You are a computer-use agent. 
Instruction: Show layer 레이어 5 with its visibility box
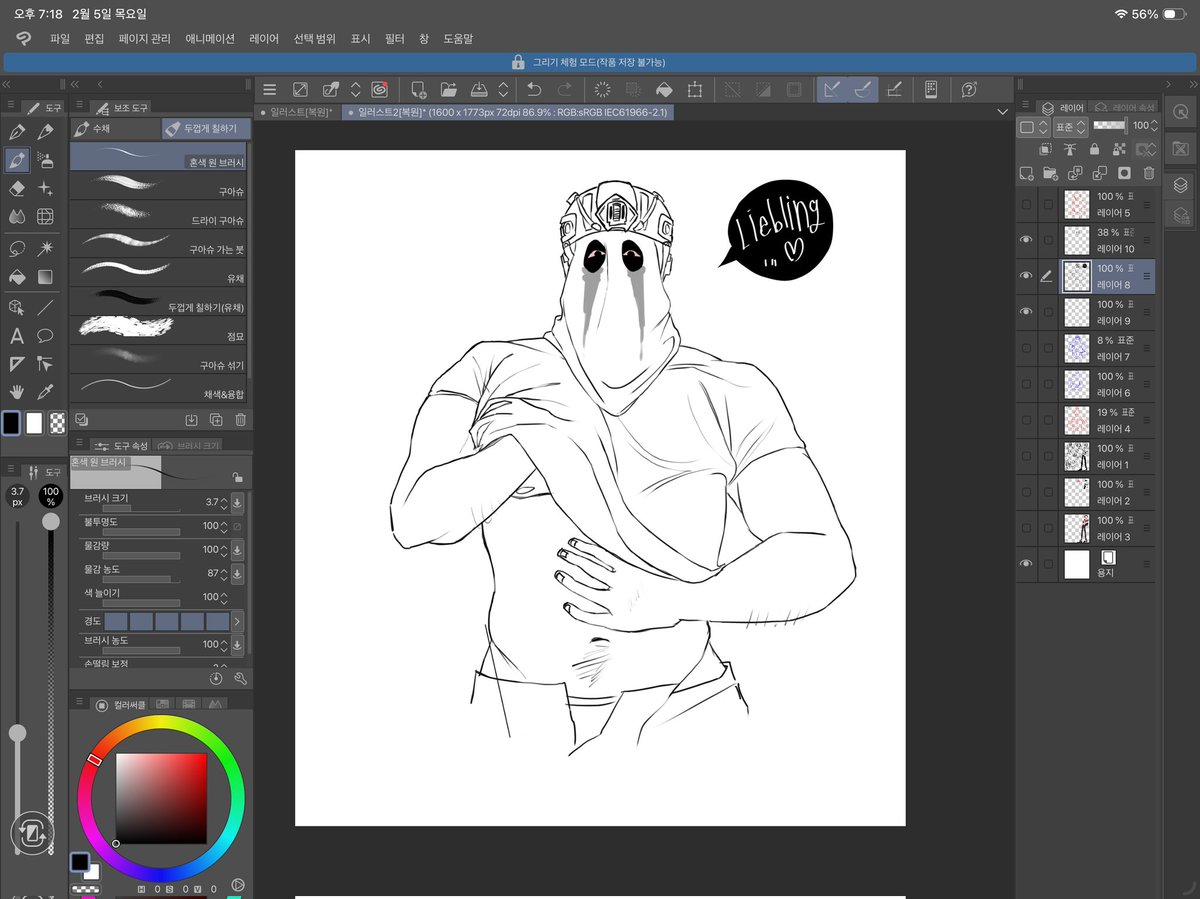point(1025,204)
